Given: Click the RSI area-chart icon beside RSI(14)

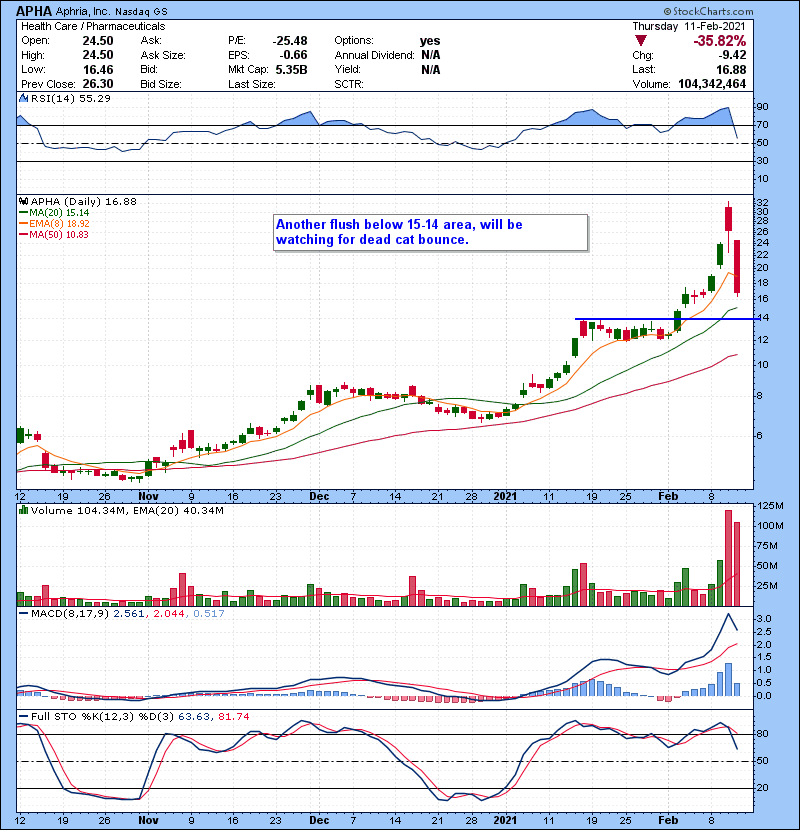Looking at the screenshot, I should [x=23, y=98].
